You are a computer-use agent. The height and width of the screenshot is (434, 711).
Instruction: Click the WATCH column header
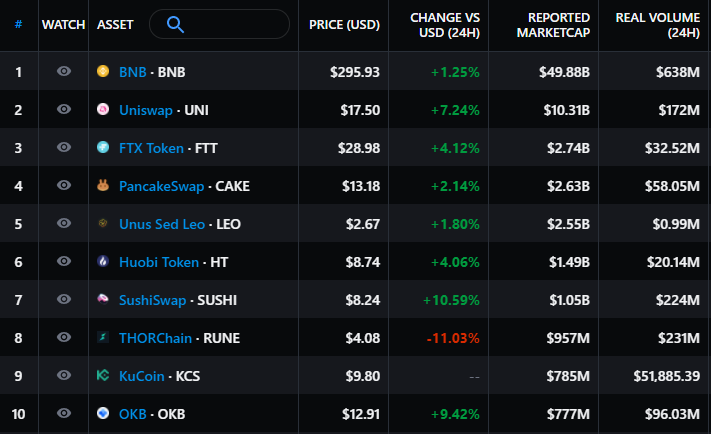(63, 24)
